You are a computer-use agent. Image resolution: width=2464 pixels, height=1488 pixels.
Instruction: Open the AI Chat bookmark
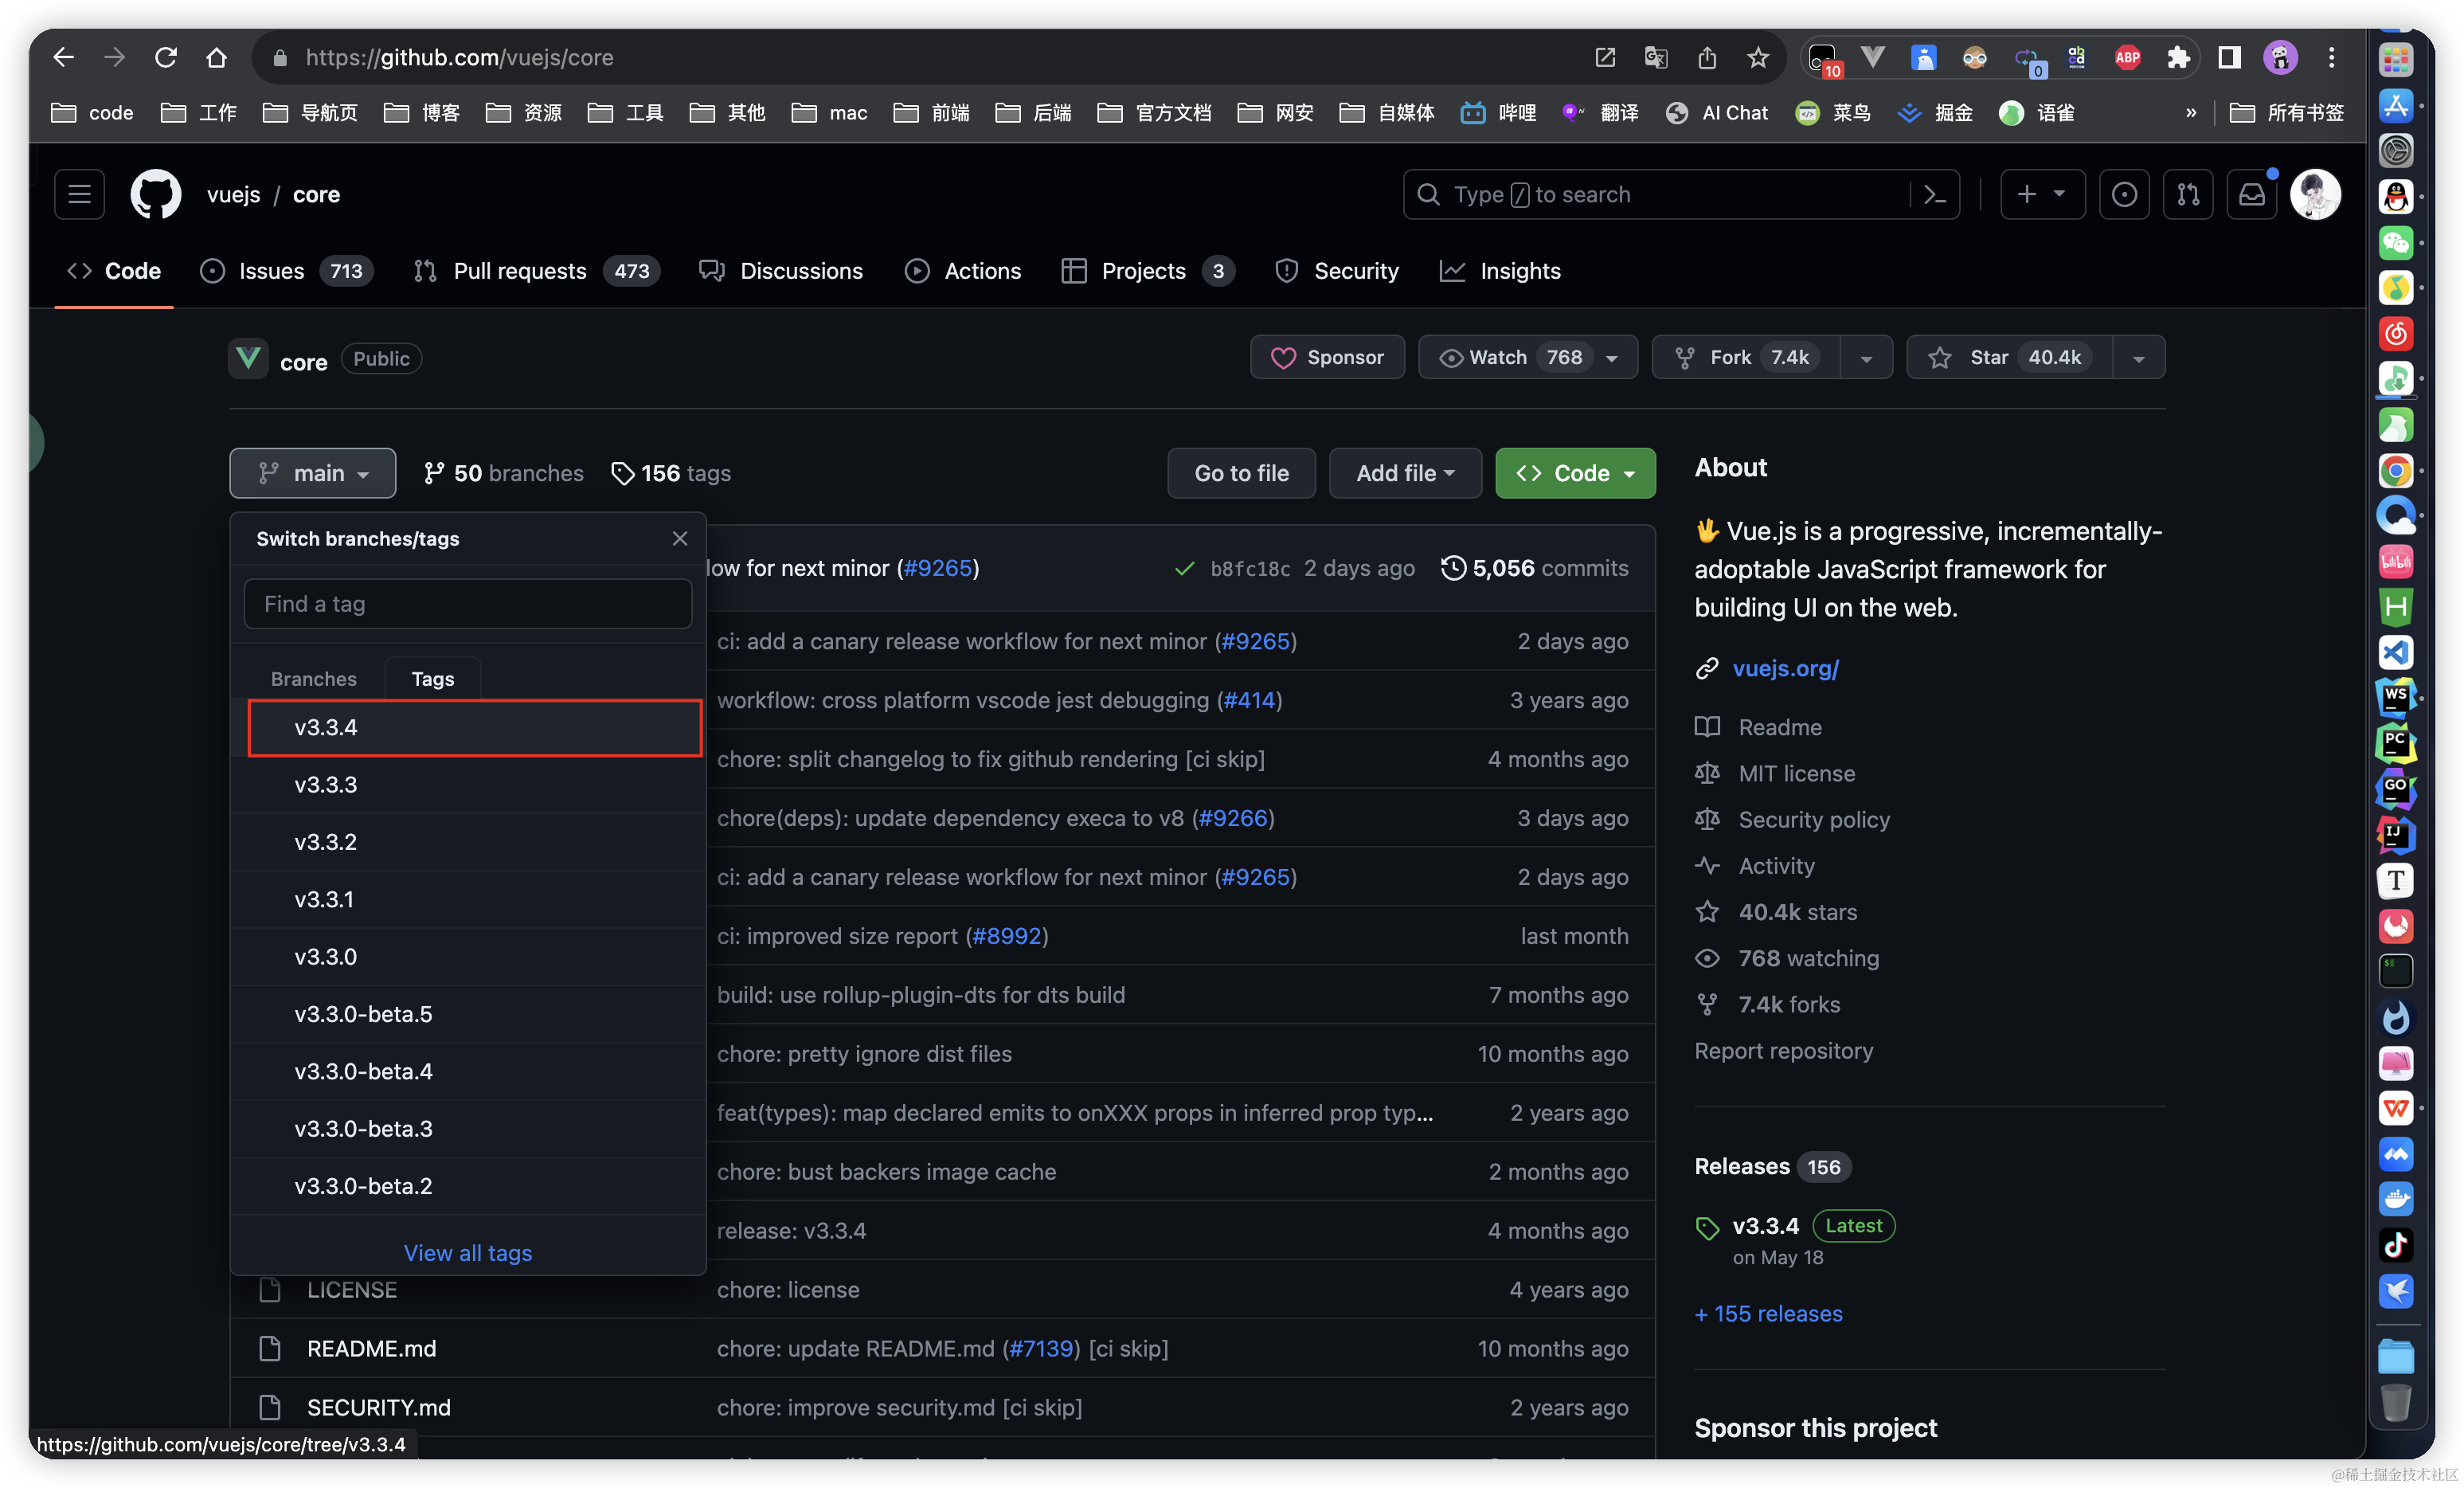tap(1716, 112)
